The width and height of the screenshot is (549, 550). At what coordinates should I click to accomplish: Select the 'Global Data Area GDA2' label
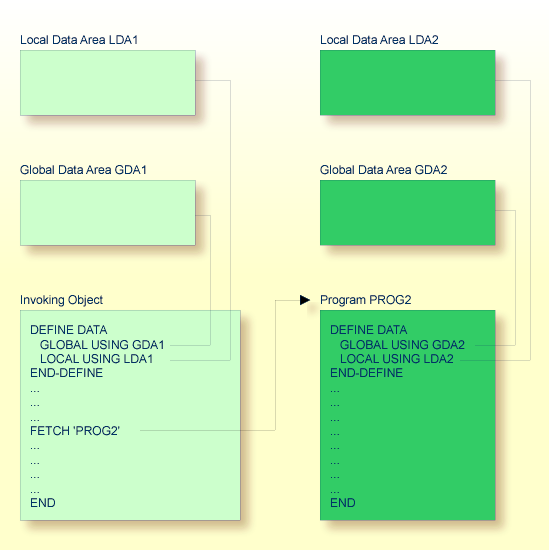(383, 170)
